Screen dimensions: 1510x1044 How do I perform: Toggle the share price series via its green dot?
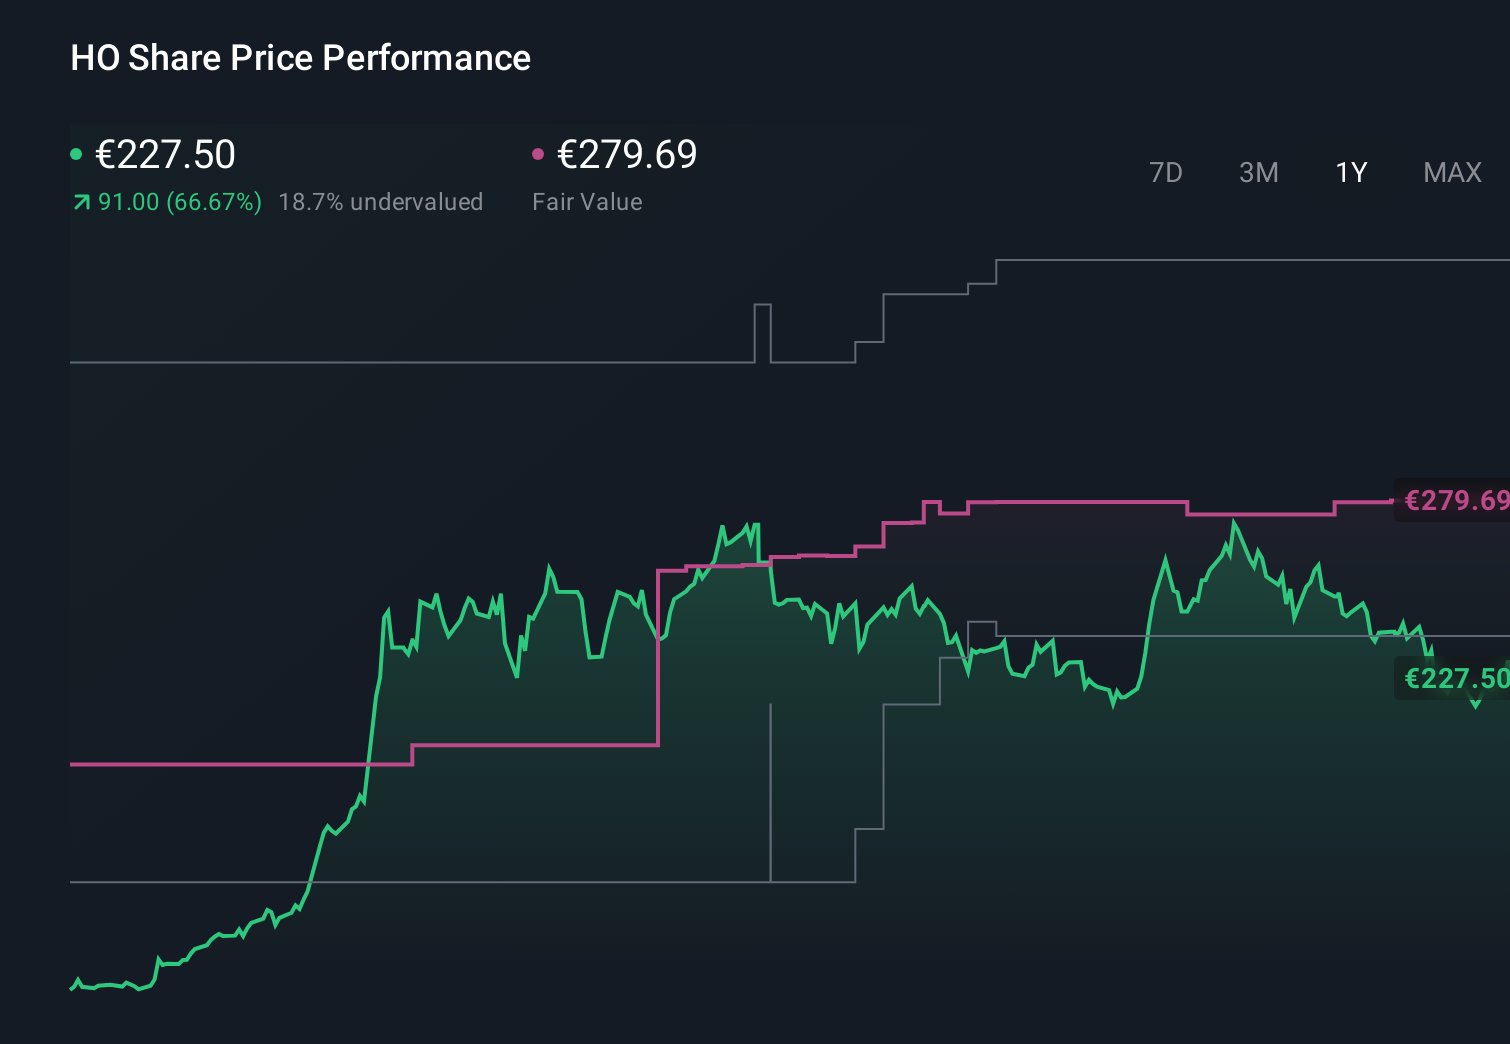coord(76,153)
